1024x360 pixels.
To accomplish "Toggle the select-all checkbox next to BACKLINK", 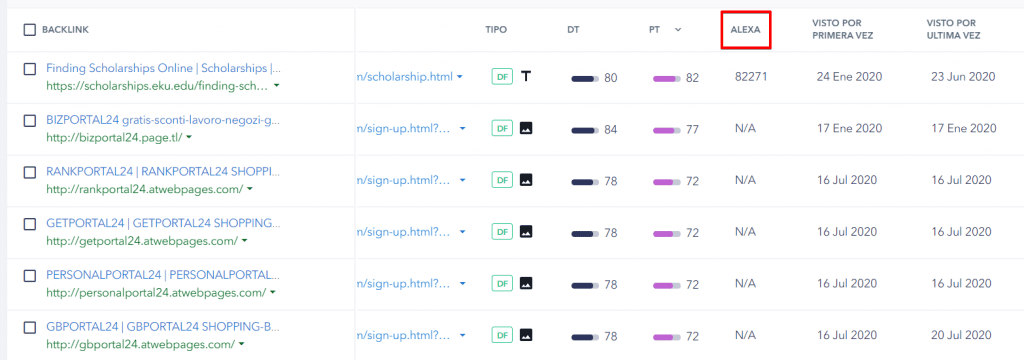I will click(x=29, y=29).
